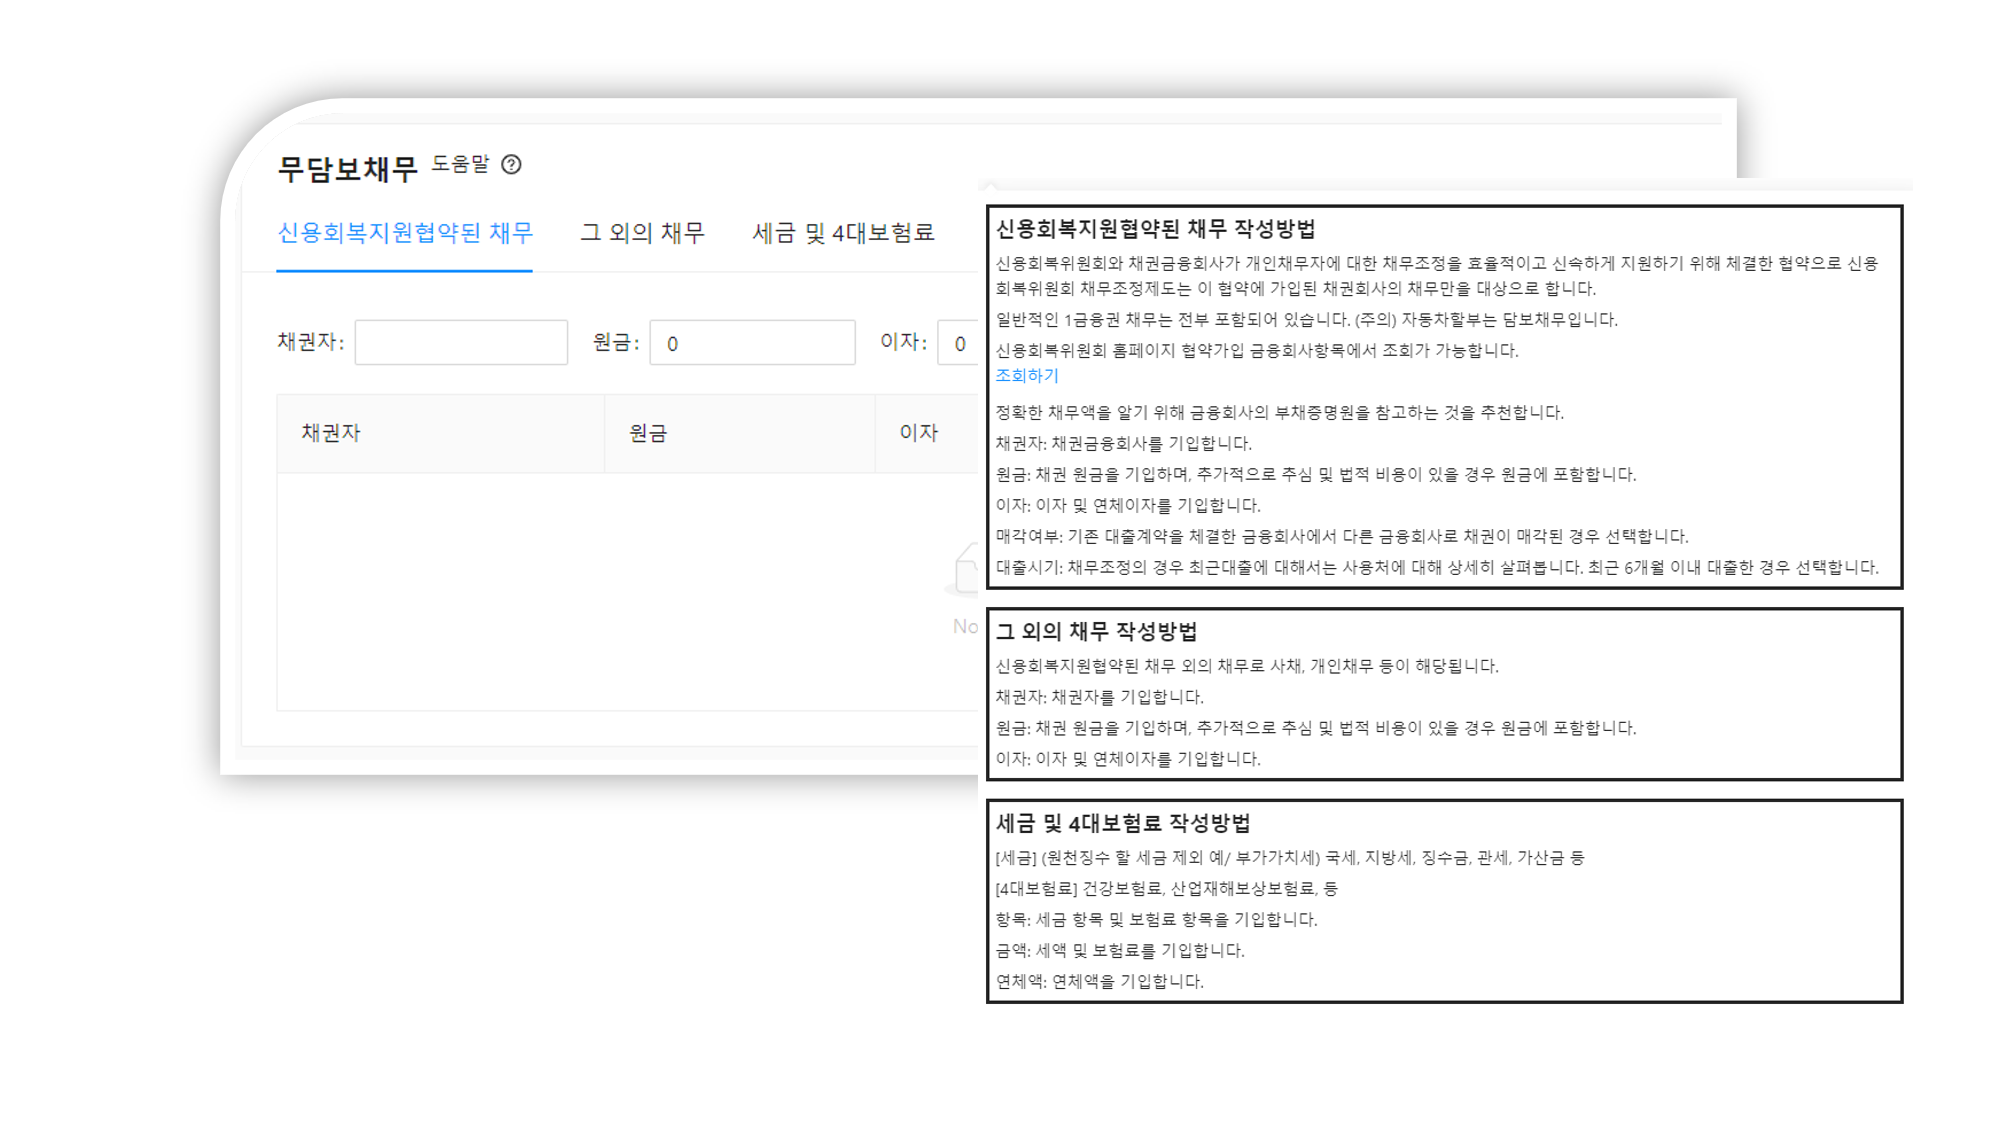Screen dimensions: 2000x1125
Task: Click the 도움말 label beside 무담보채무
Action: [461, 164]
